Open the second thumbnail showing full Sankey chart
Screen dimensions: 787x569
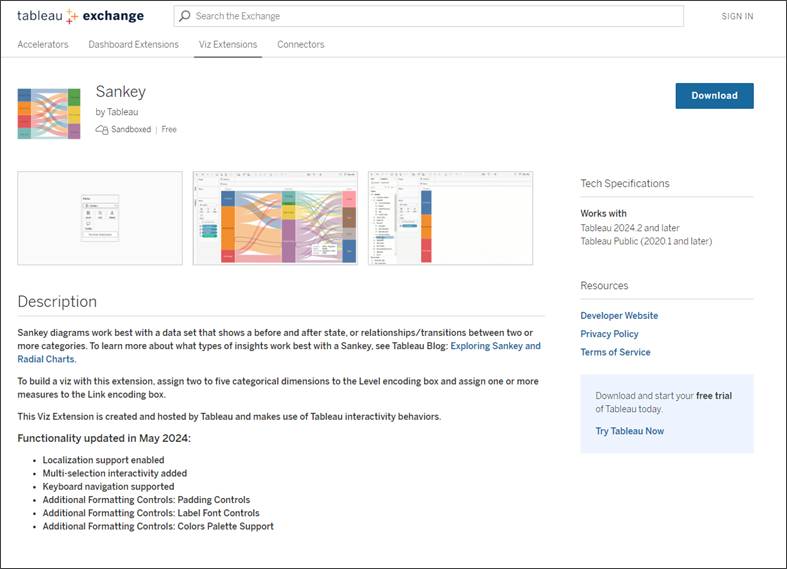(275, 218)
